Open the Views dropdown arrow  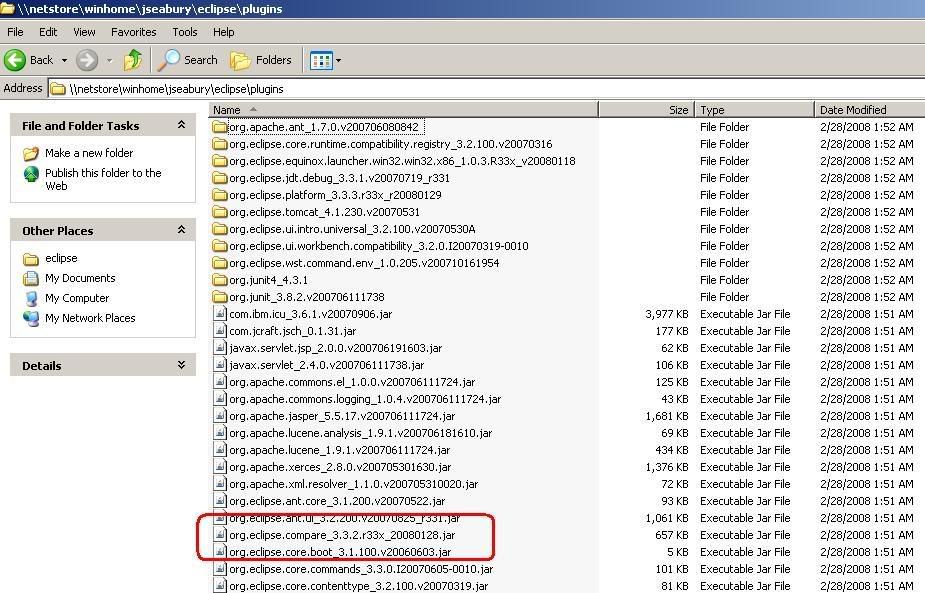click(x=338, y=61)
